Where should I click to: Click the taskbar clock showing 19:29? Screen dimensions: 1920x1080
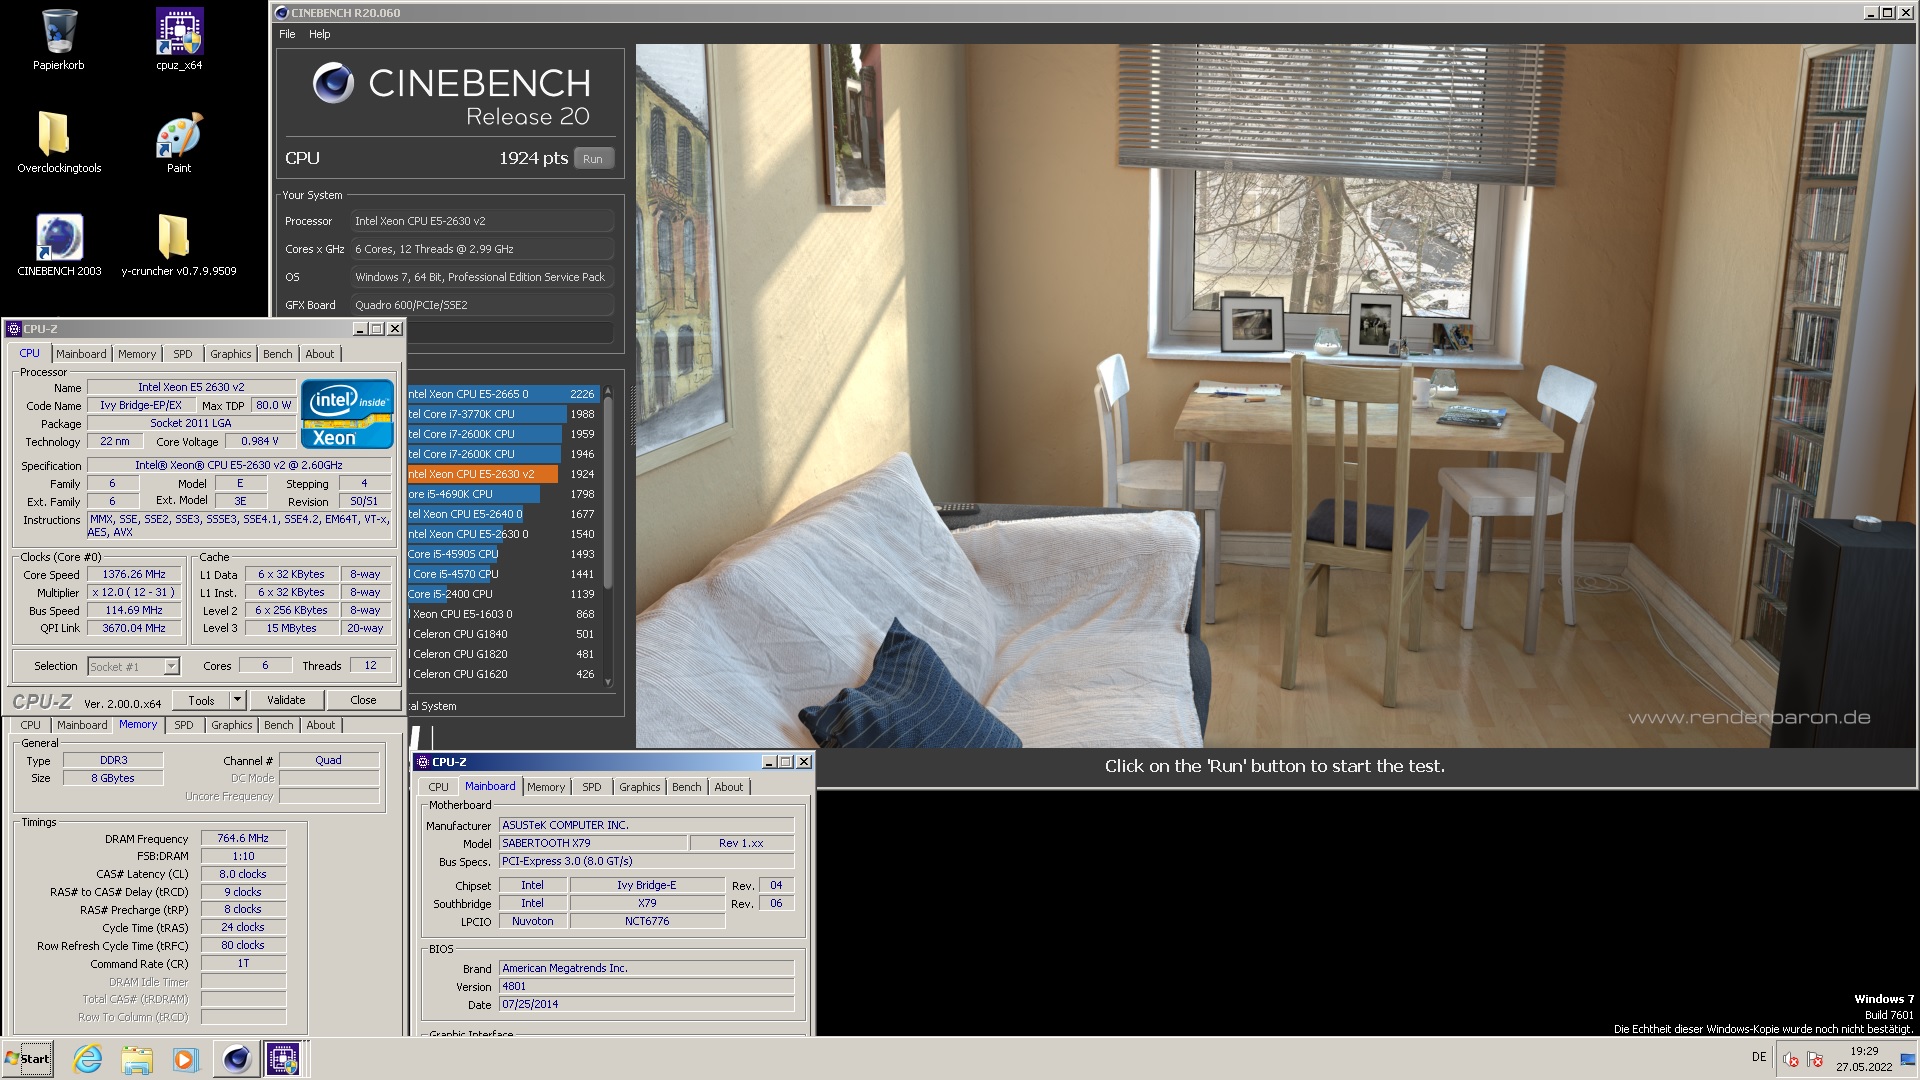(x=1863, y=1059)
